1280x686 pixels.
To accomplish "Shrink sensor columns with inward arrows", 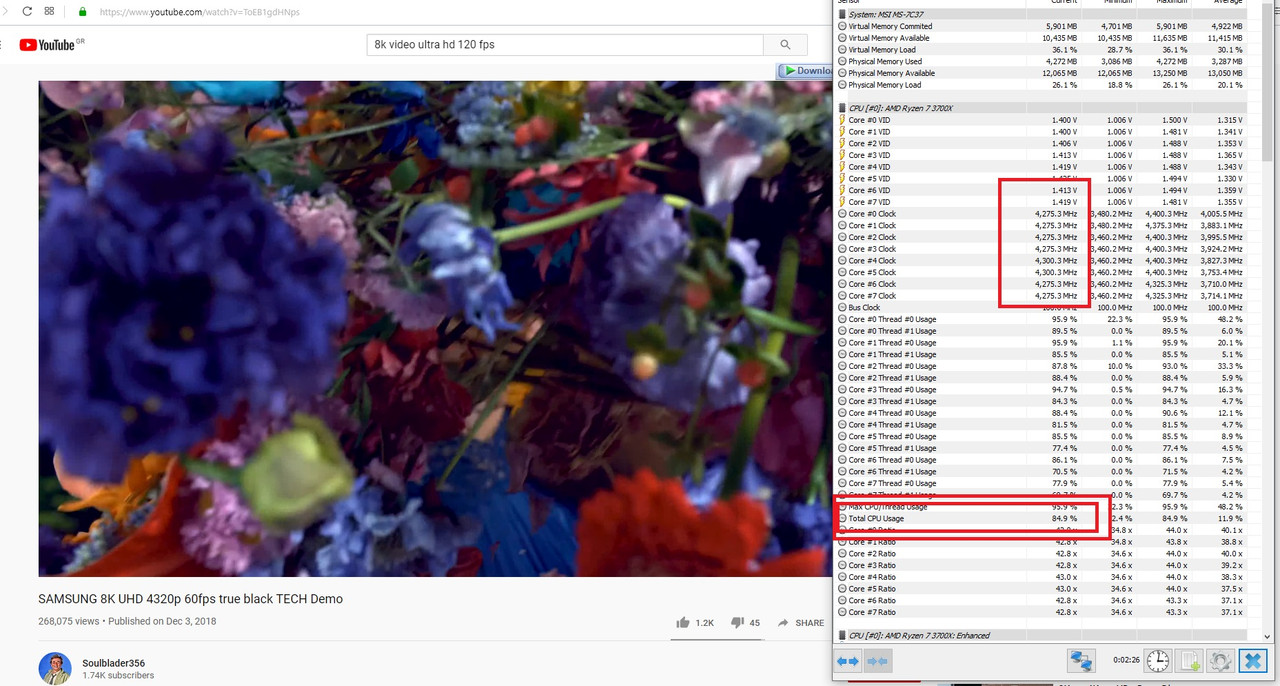I will coord(877,661).
